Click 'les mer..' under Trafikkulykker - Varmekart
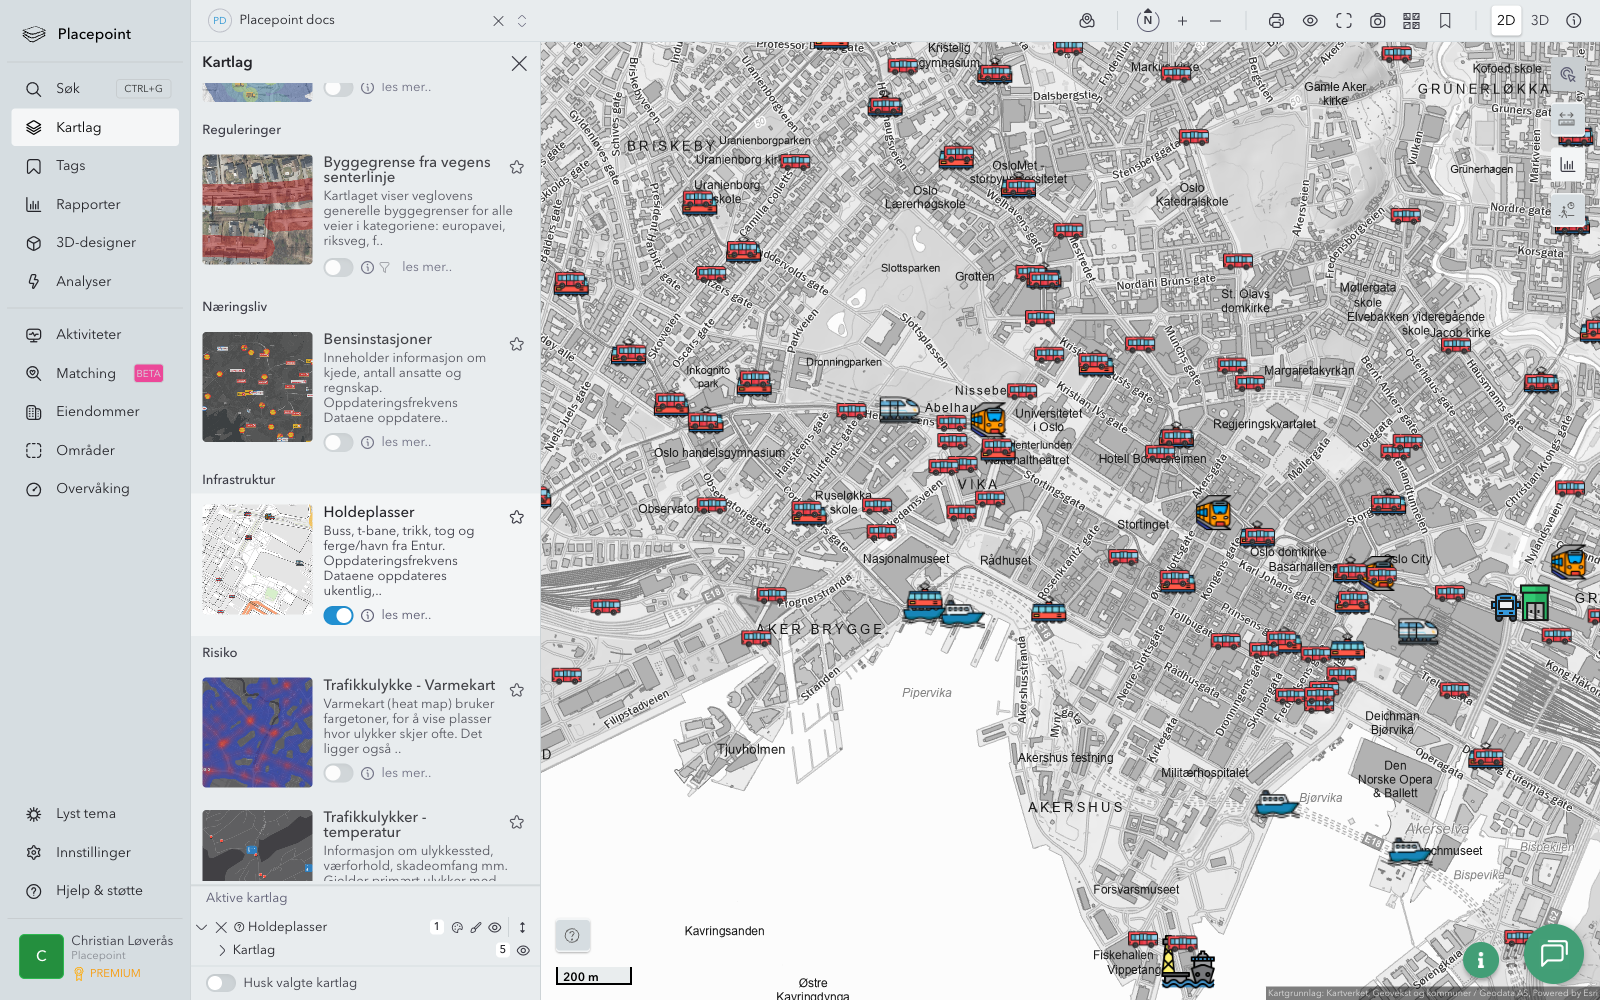 click(406, 773)
